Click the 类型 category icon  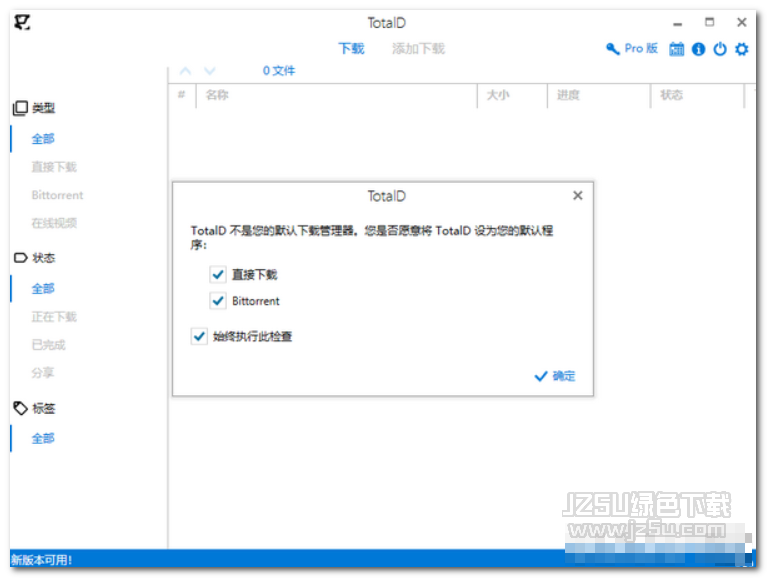tap(20, 108)
